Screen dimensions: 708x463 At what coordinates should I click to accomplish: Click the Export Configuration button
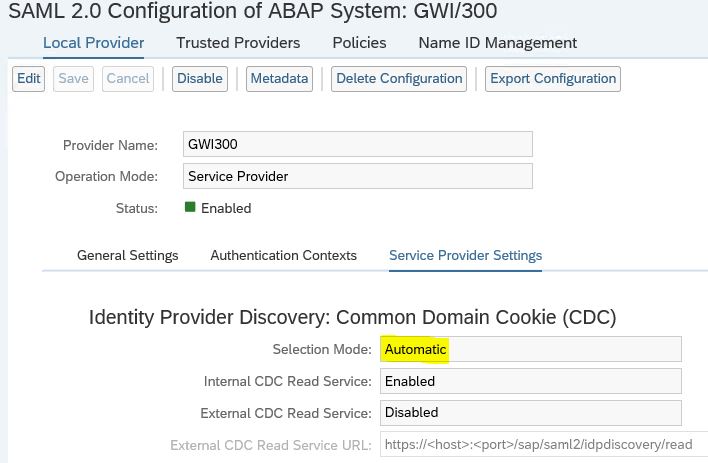pyautogui.click(x=553, y=79)
